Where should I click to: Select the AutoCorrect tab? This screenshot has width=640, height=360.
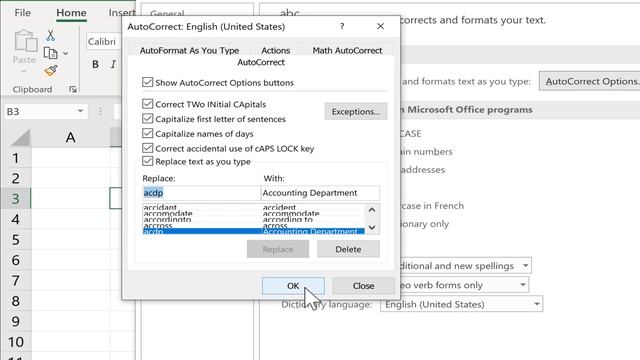[261, 62]
